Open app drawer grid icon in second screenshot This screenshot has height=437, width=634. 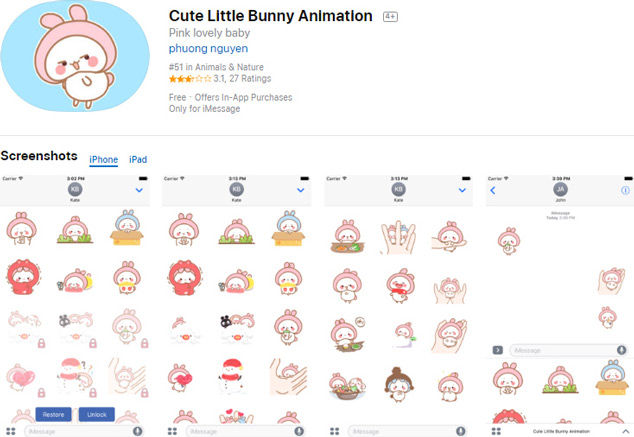point(172,431)
